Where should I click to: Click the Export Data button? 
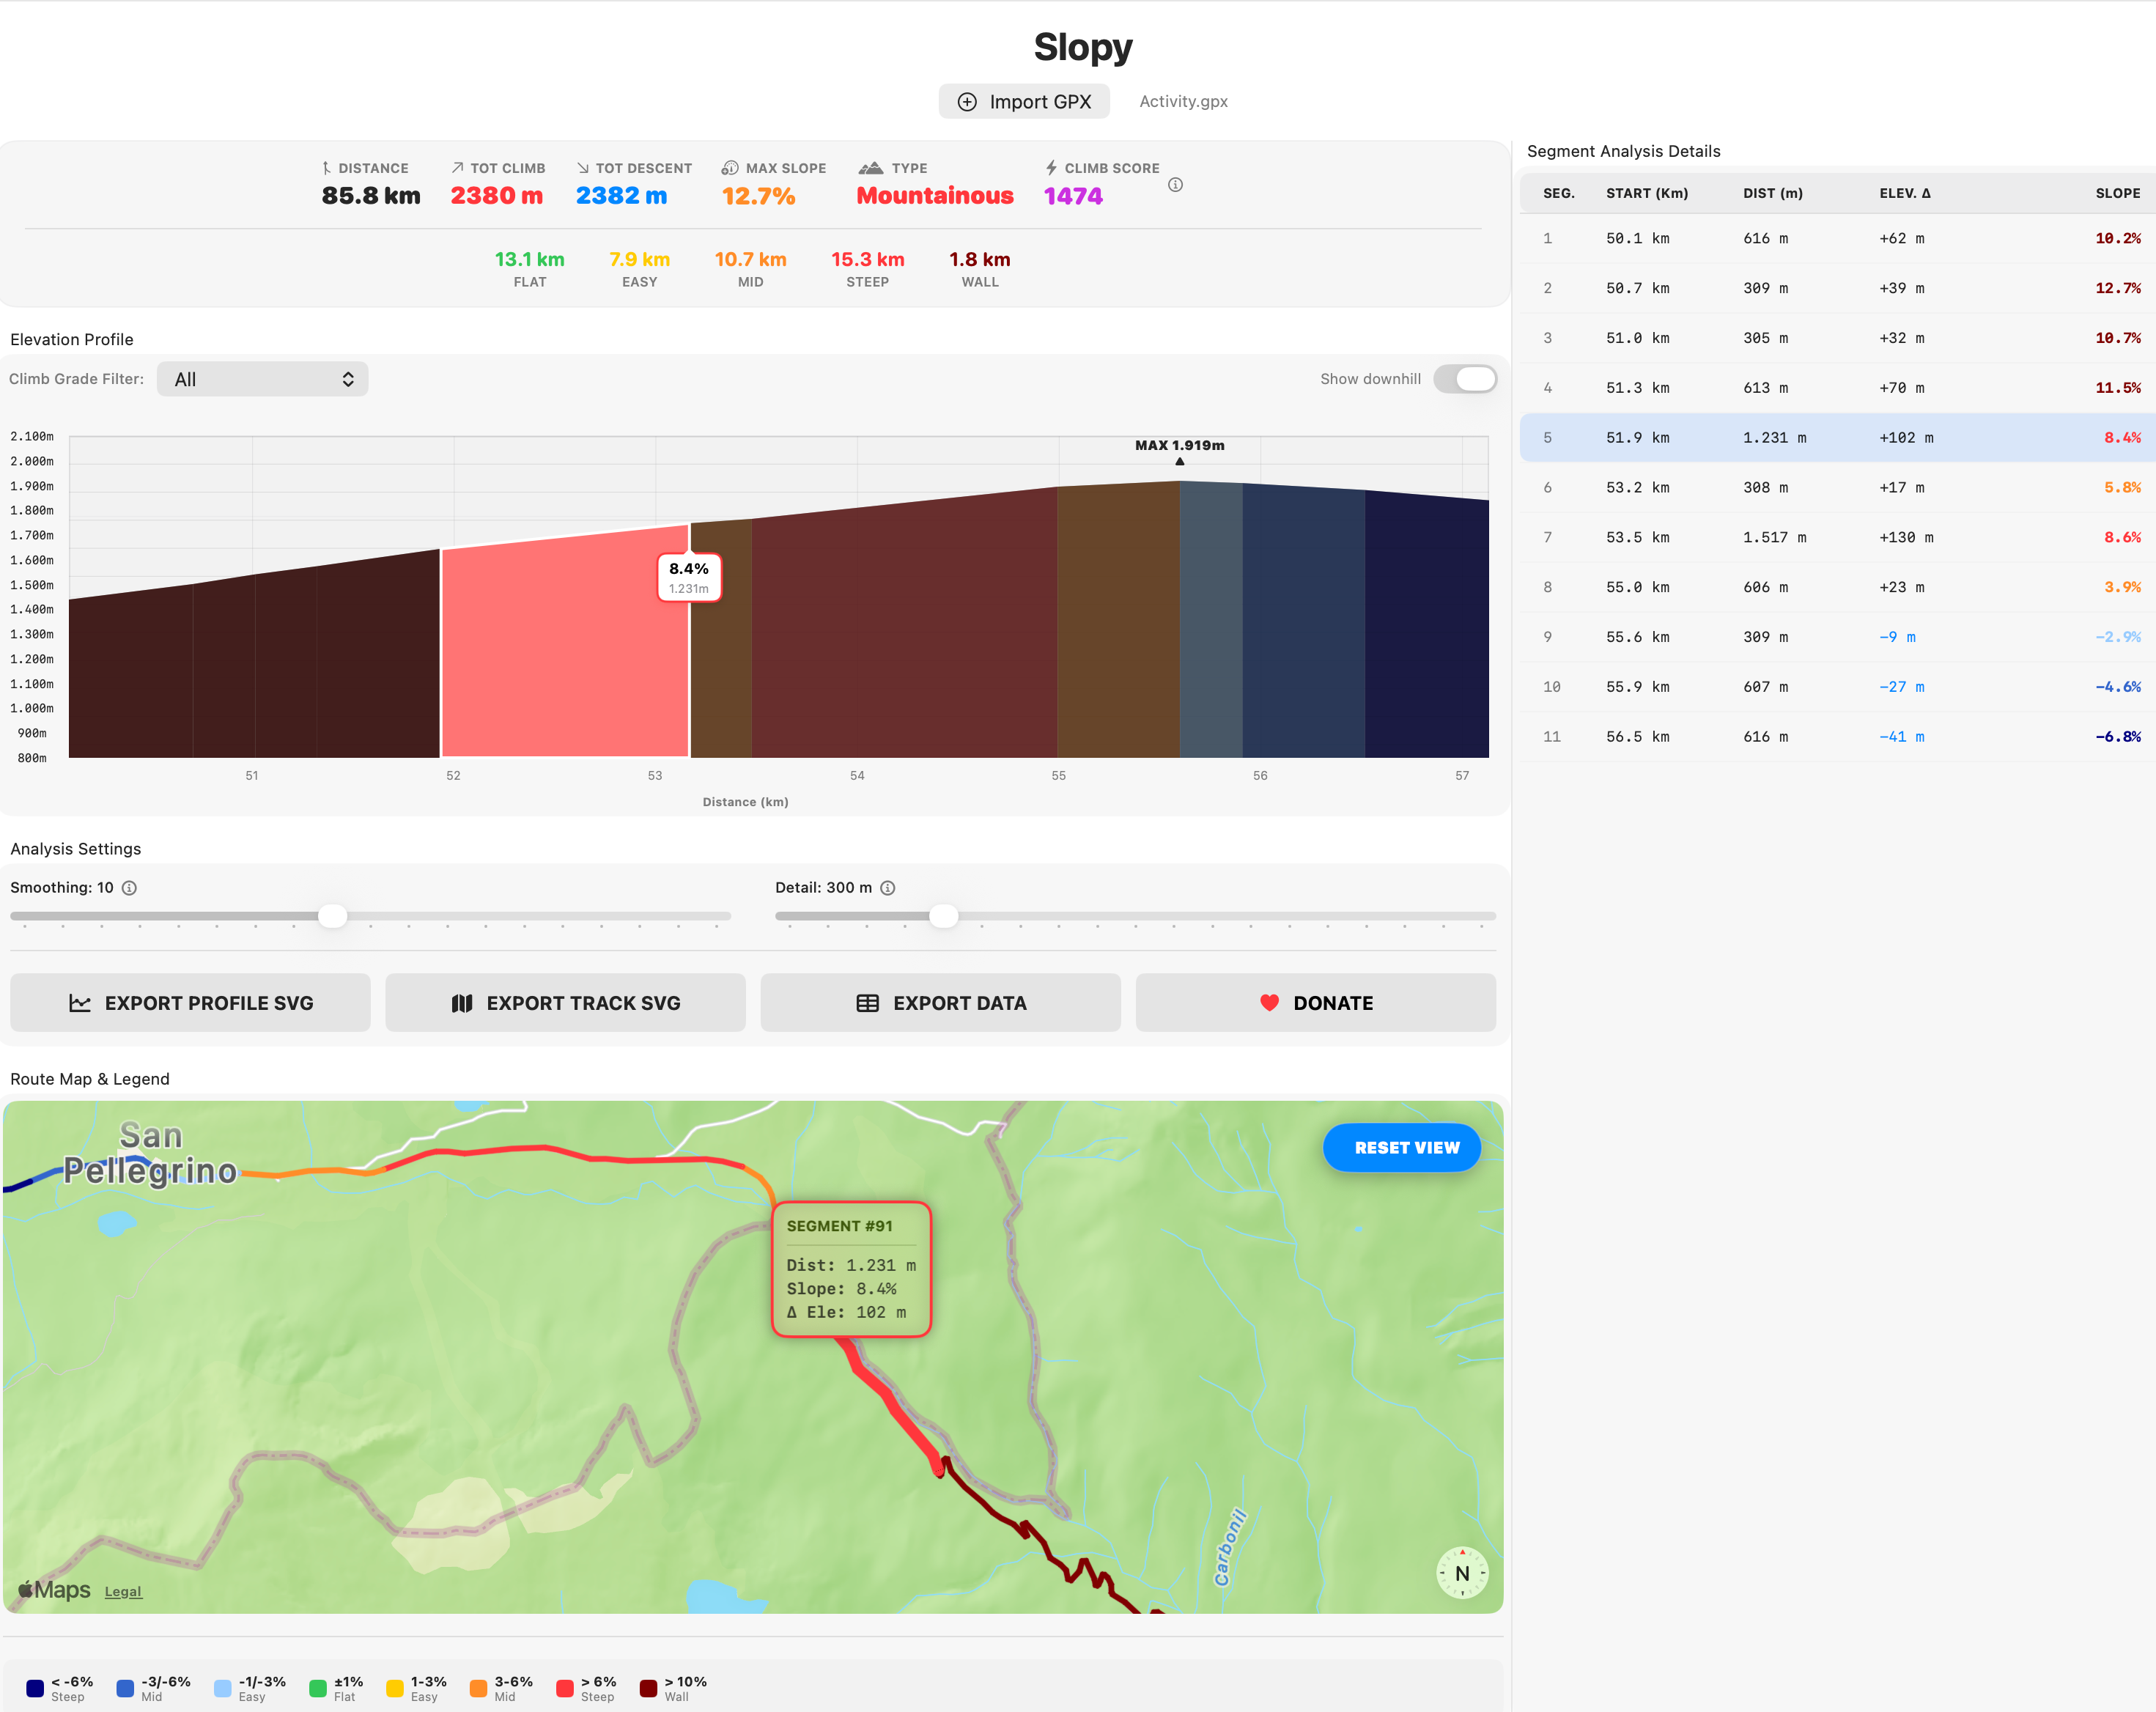tap(940, 1003)
